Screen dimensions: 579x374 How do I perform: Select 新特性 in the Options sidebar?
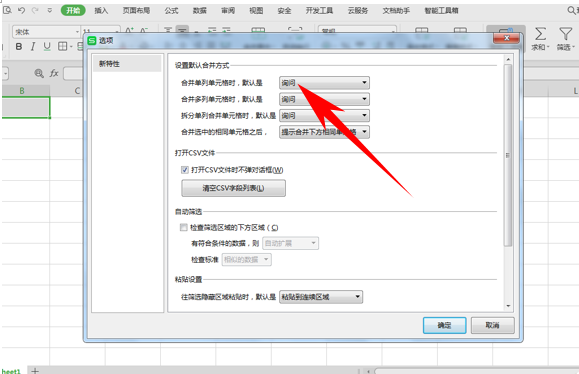[127, 64]
